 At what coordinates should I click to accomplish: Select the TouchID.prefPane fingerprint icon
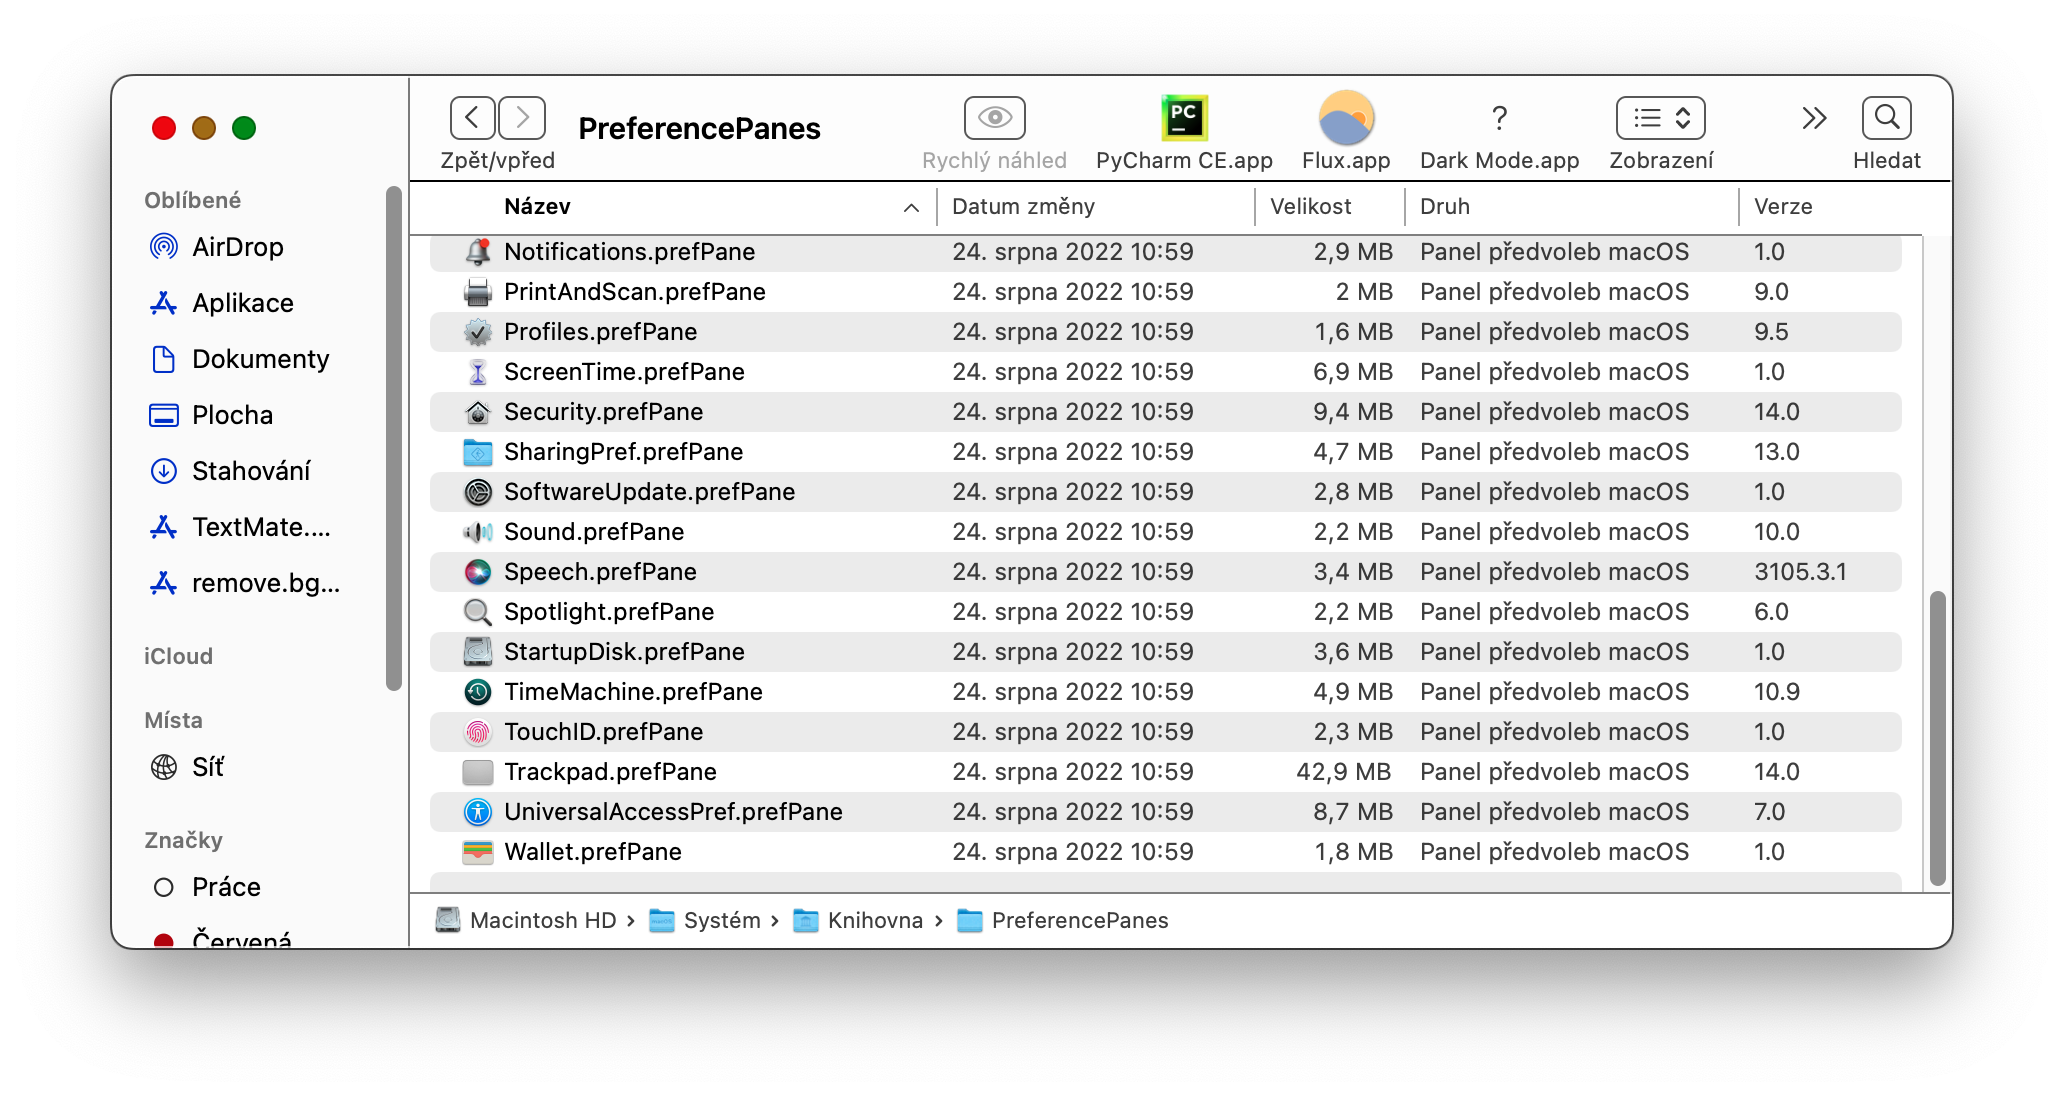[x=478, y=732]
